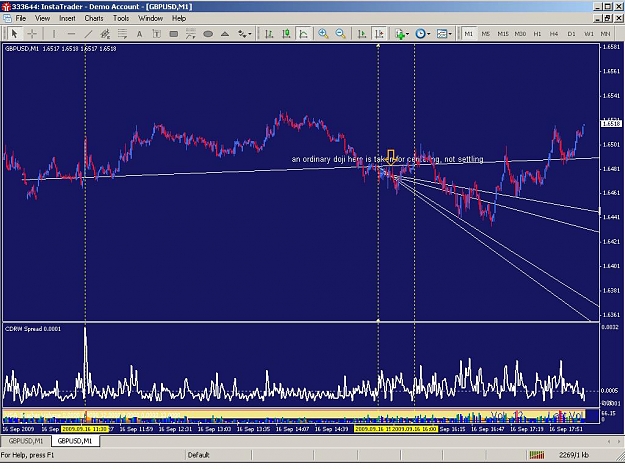Select the active GBPUSD,M1 chart tab
625x469 pixels.
click(x=75, y=441)
